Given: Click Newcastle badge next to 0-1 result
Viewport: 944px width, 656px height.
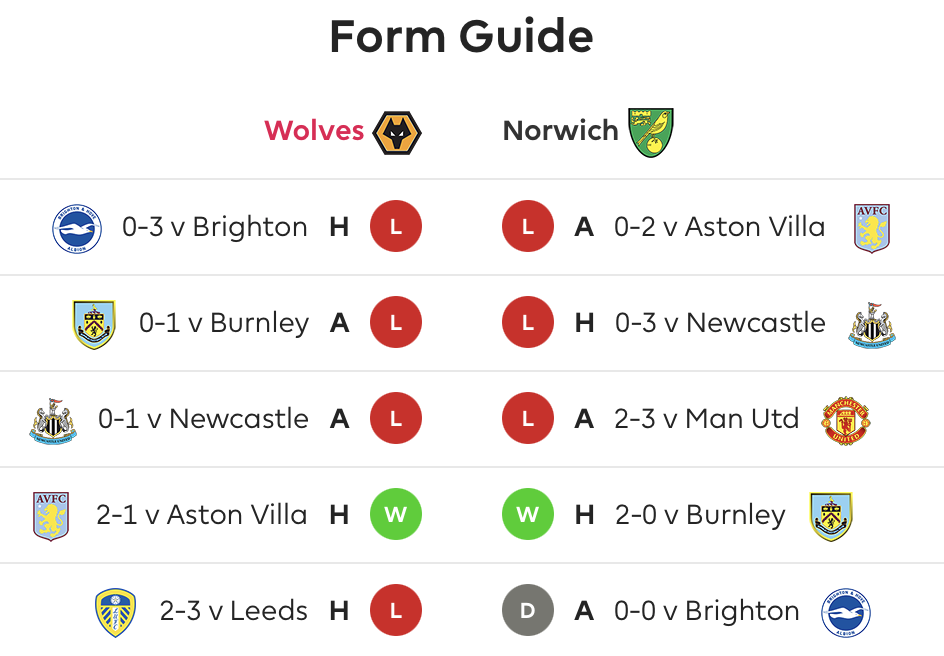Looking at the screenshot, I should click(53, 421).
